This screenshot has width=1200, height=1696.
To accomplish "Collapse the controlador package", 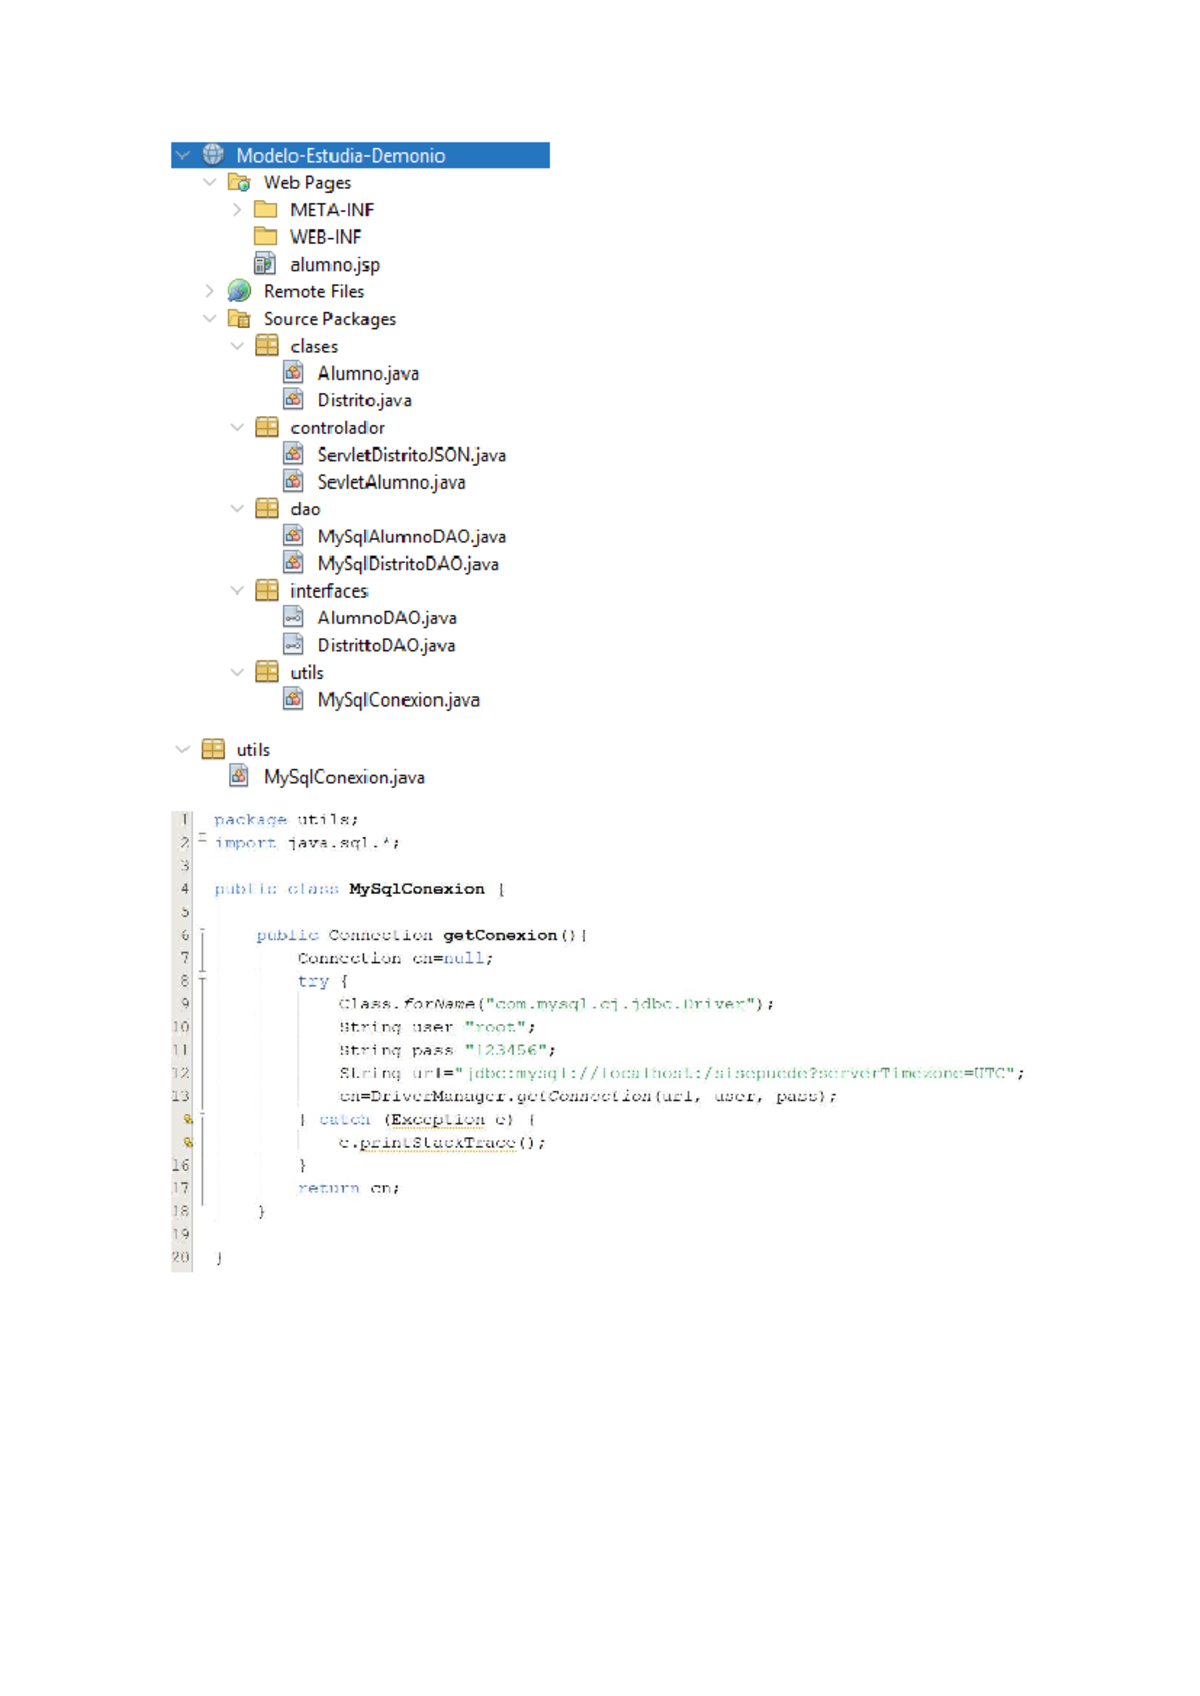I will click(237, 427).
